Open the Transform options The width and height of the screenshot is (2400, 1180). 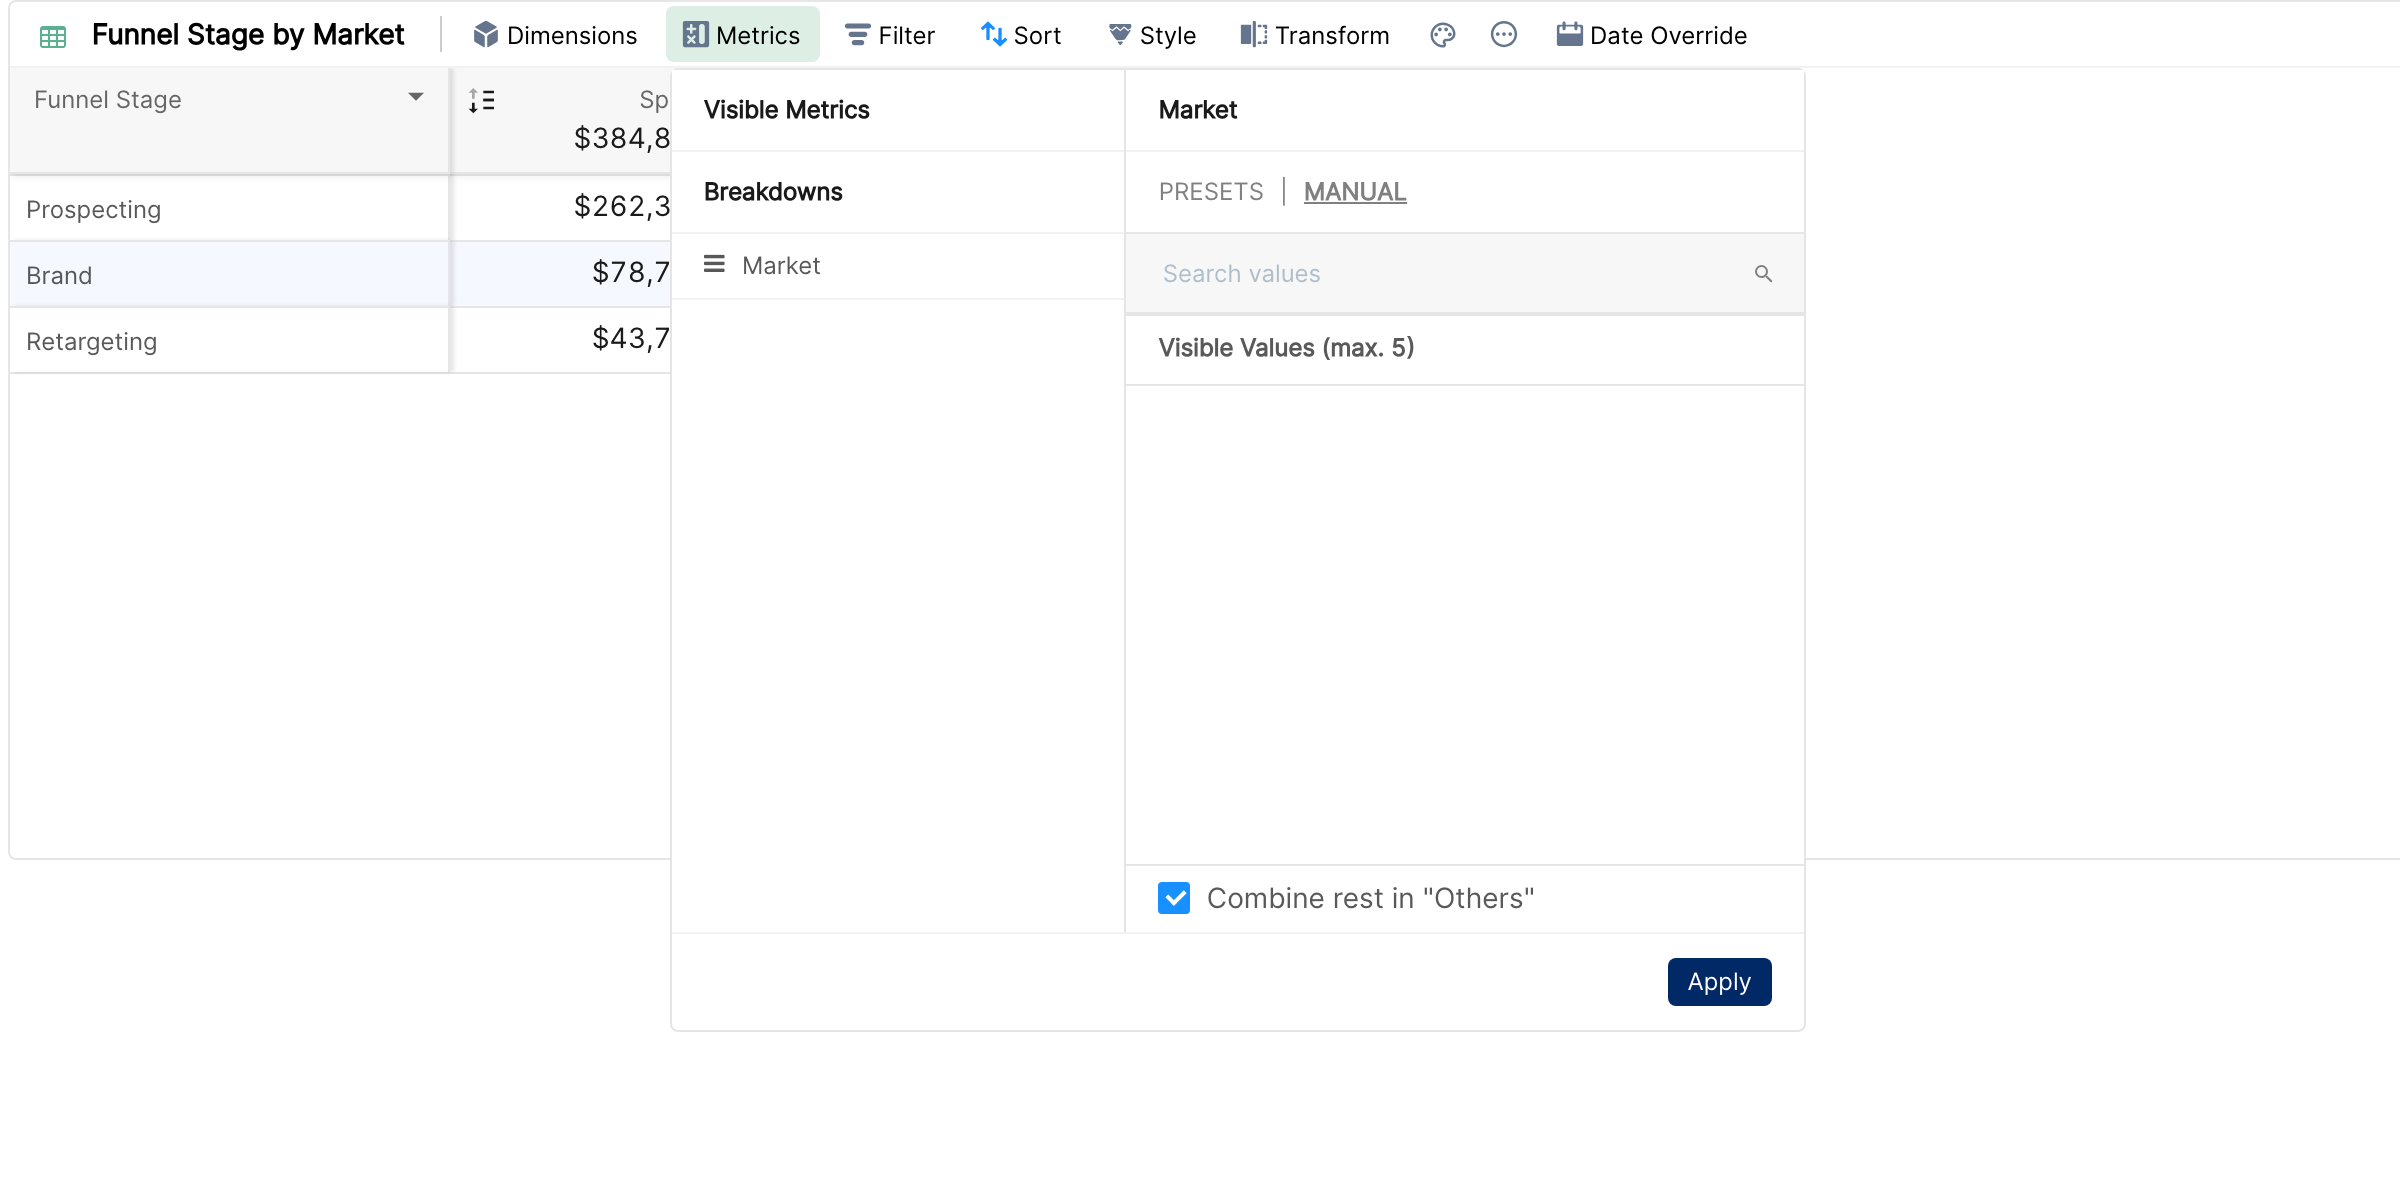coord(1314,35)
